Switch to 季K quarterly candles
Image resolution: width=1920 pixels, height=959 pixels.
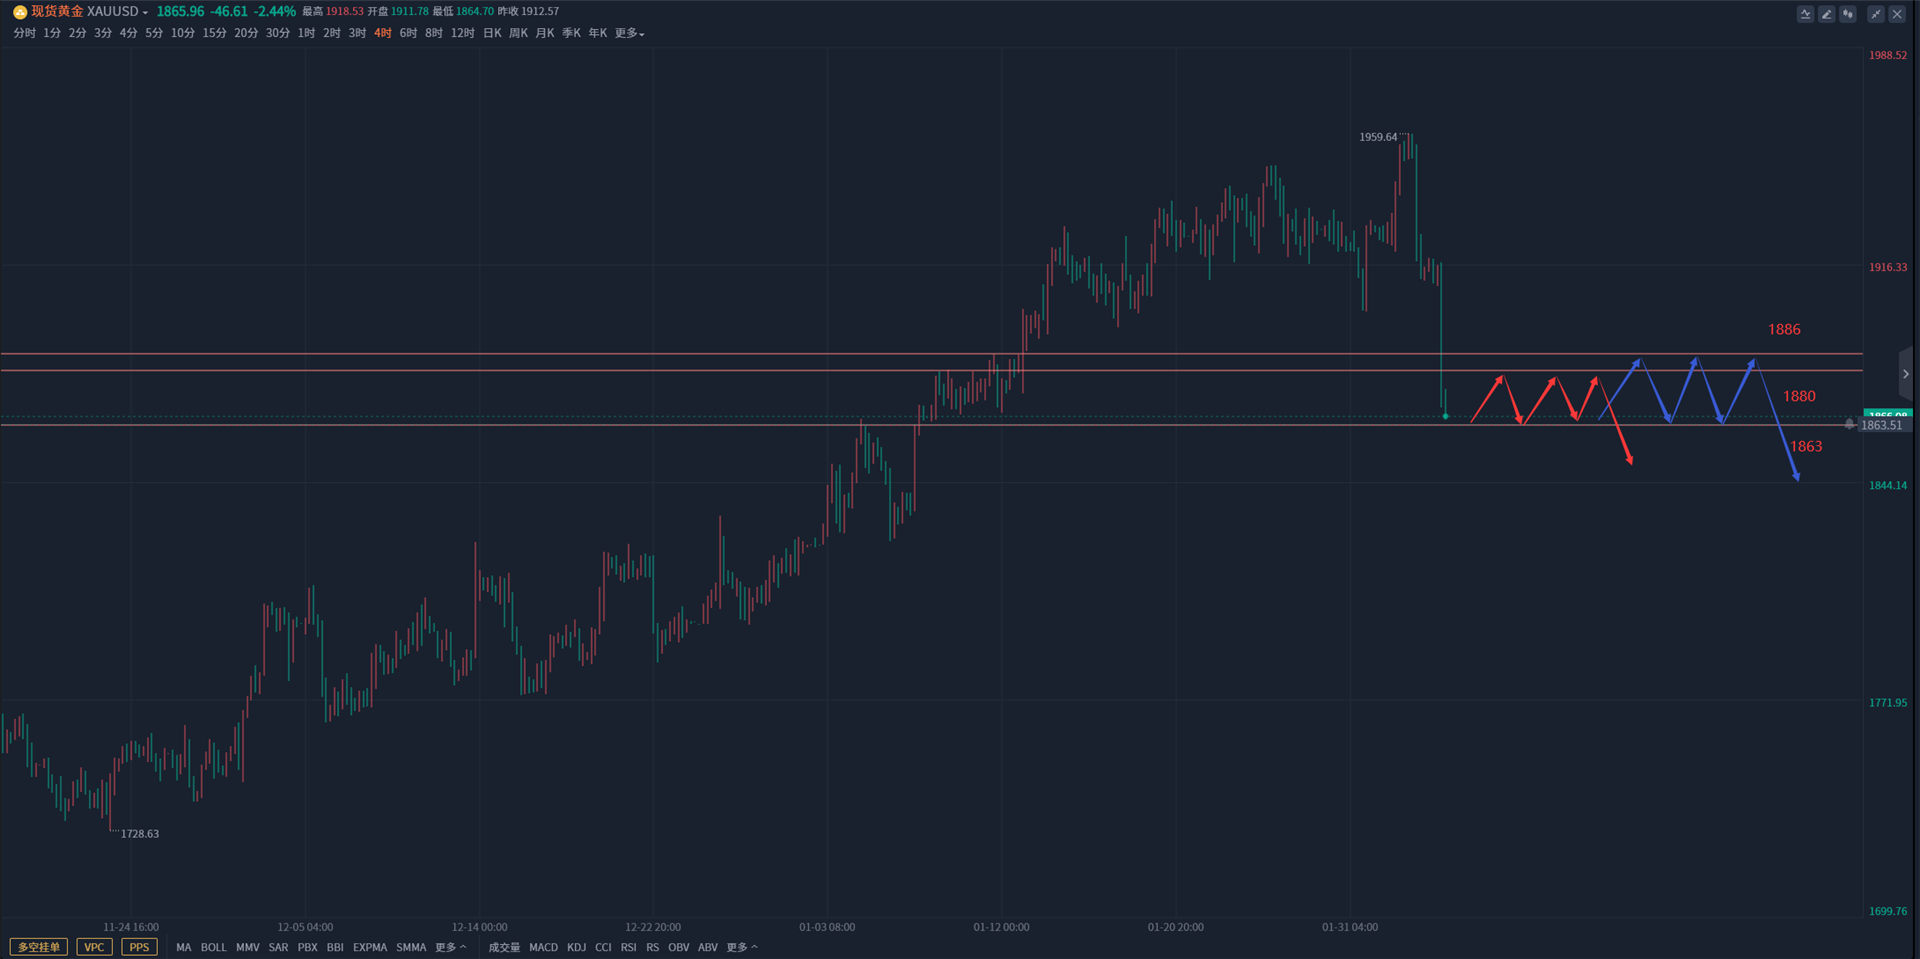tap(571, 33)
